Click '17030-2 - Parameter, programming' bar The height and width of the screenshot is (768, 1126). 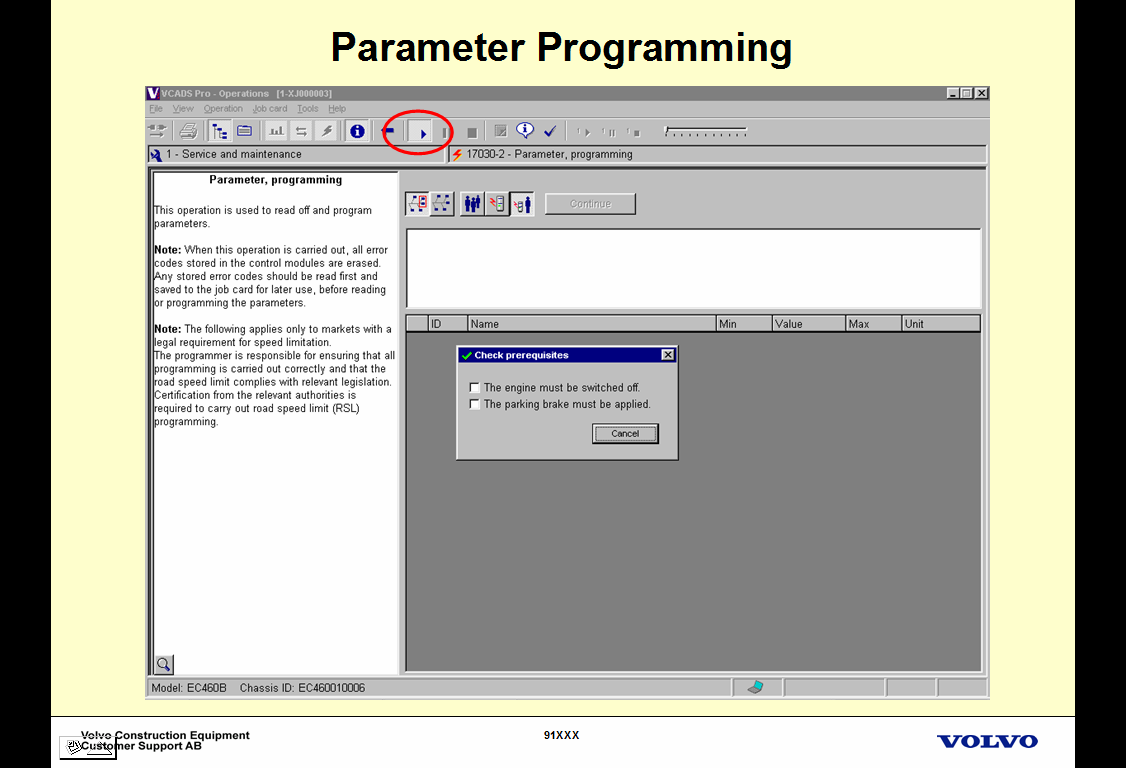718,154
